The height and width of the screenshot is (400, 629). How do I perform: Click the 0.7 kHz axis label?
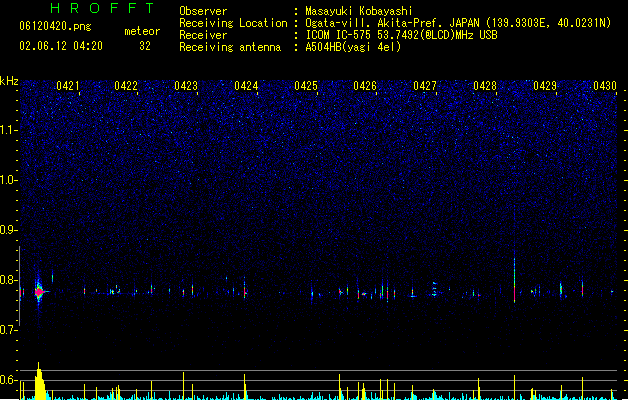pyautogui.click(x=8, y=330)
